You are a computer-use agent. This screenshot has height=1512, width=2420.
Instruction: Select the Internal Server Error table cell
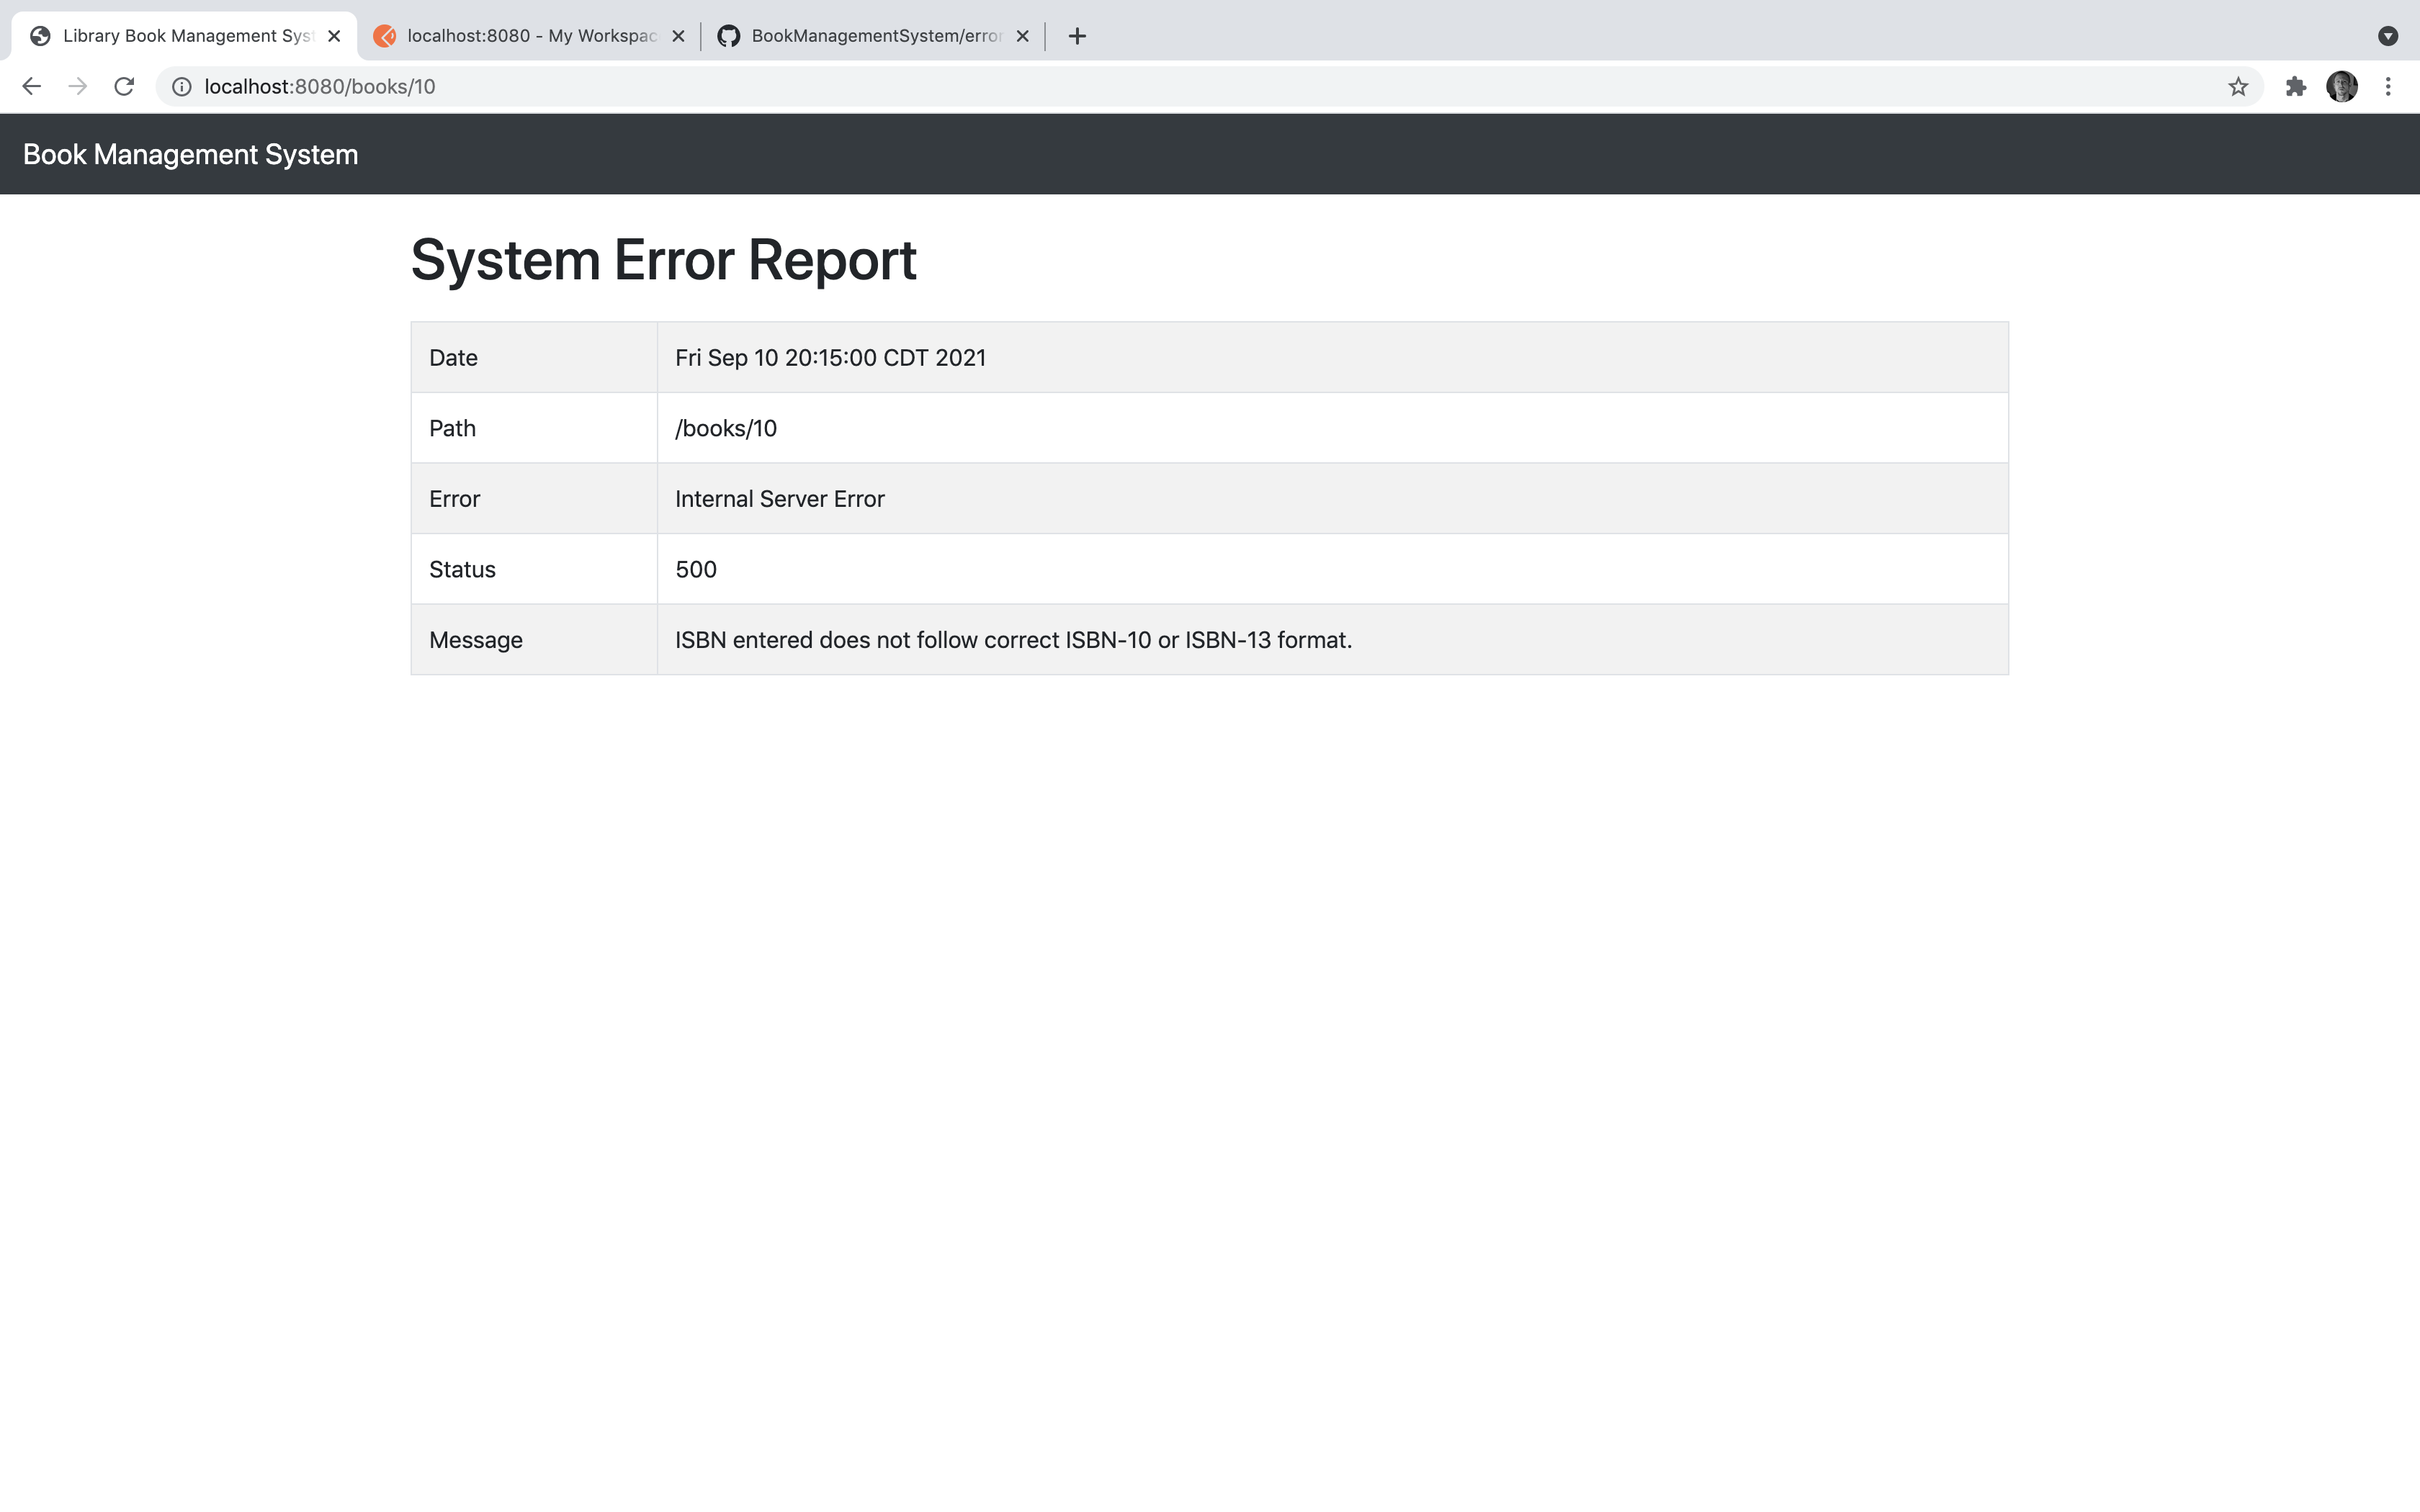pyautogui.click(x=779, y=498)
